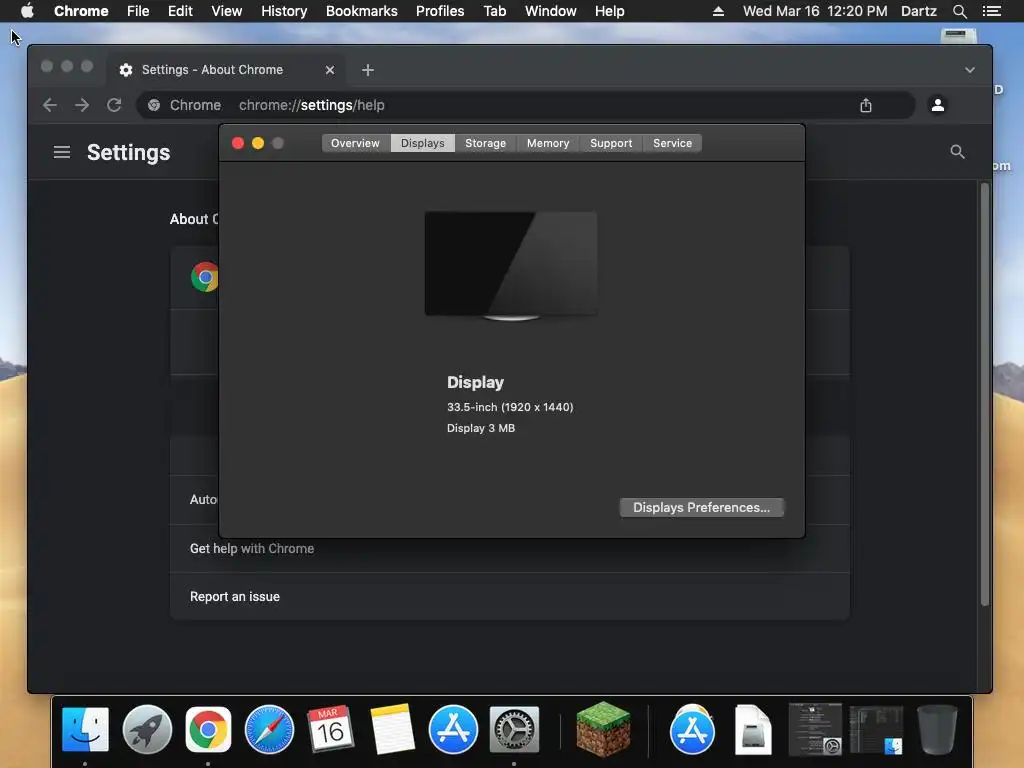This screenshot has width=1024, height=768.
Task: Open the View menu
Action: (x=227, y=11)
